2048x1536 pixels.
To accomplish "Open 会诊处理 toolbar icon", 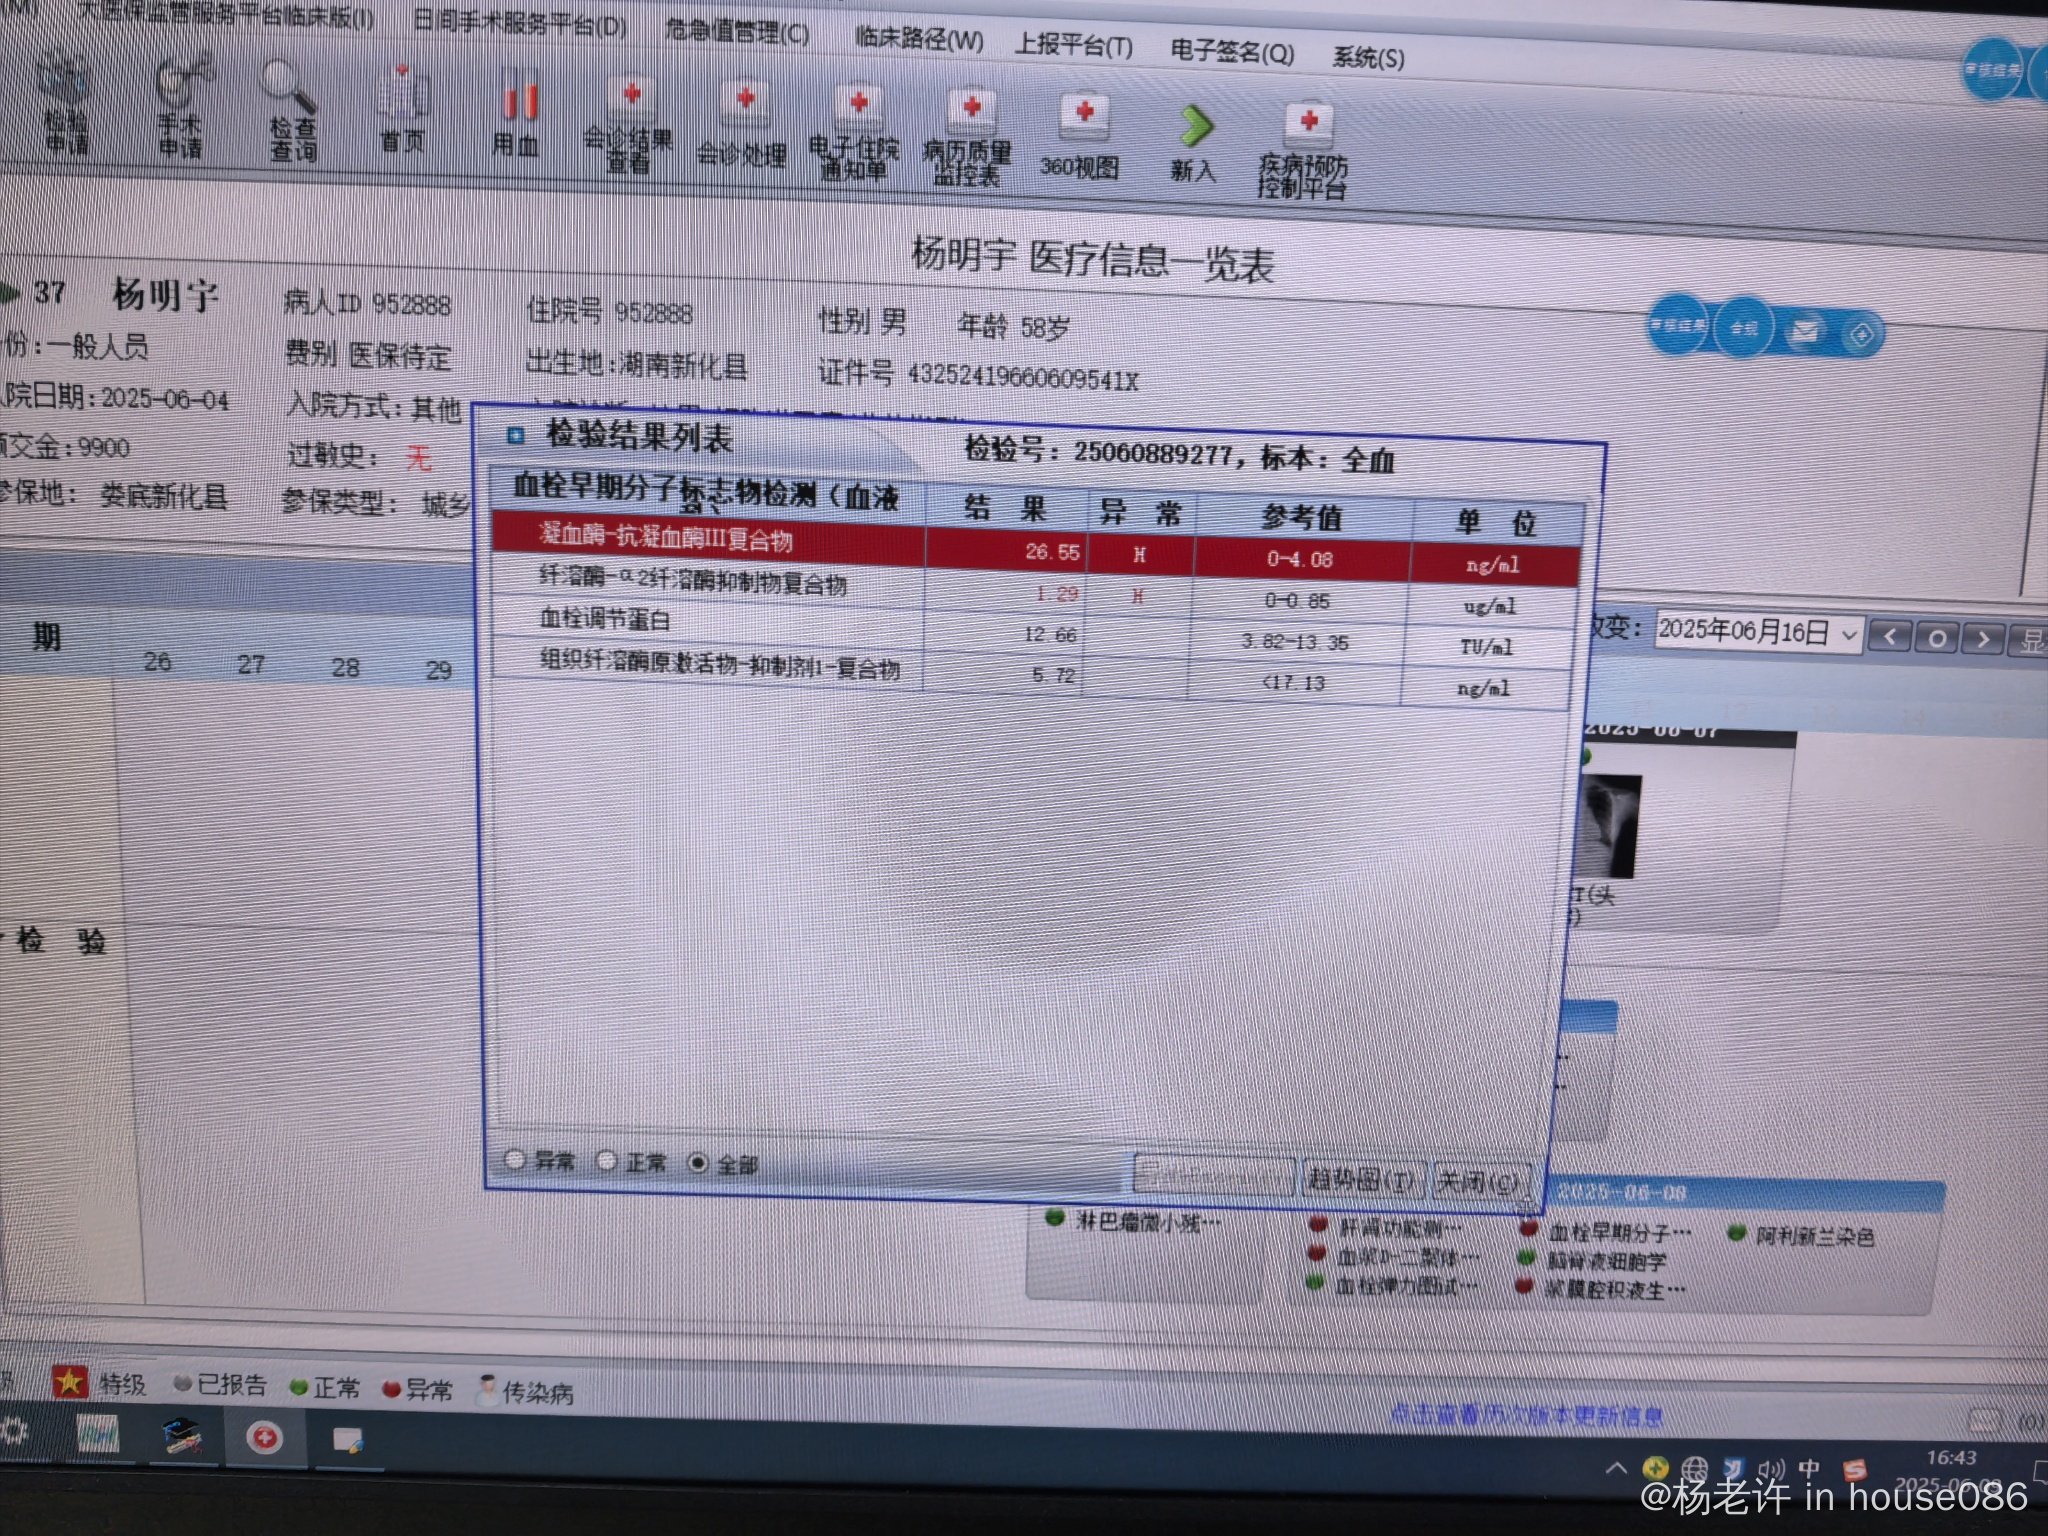I will pos(742,125).
